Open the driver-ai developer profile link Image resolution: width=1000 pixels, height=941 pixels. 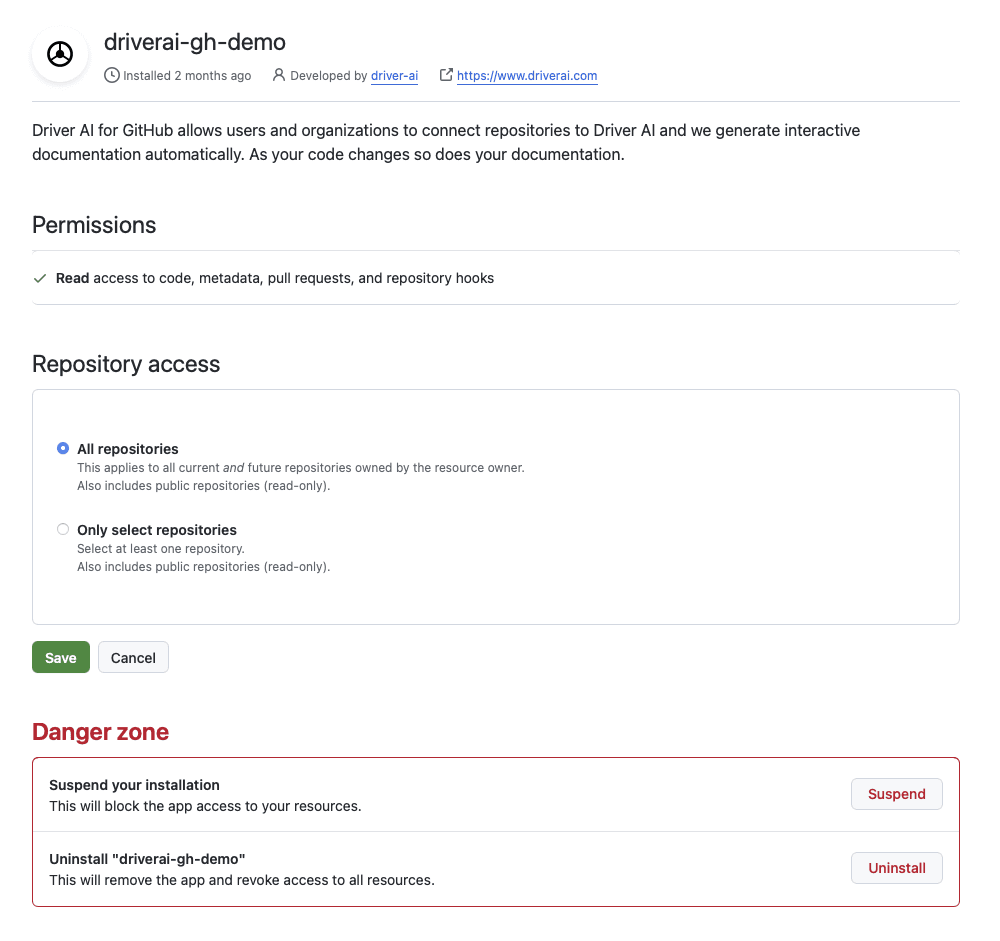tap(394, 75)
